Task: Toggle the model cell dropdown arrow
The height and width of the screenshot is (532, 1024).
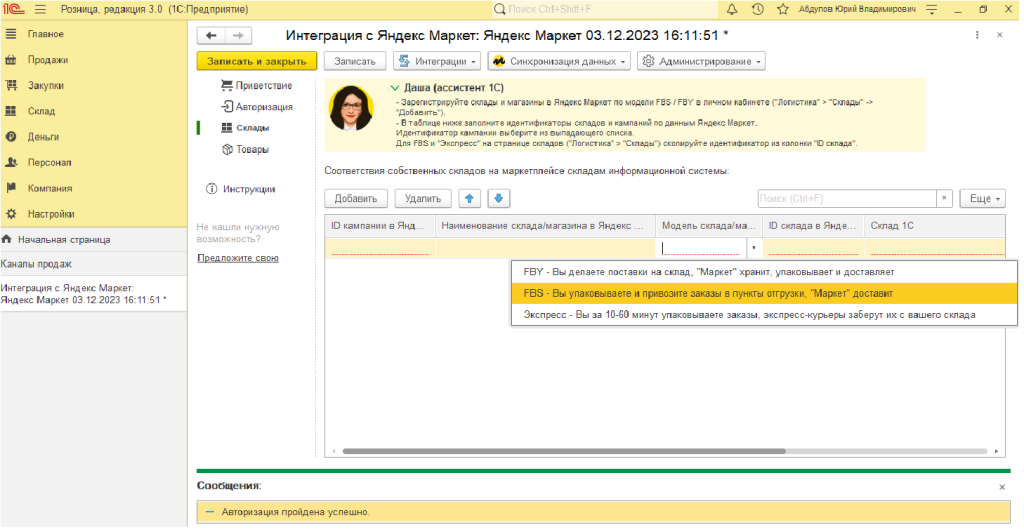Action: click(x=754, y=248)
